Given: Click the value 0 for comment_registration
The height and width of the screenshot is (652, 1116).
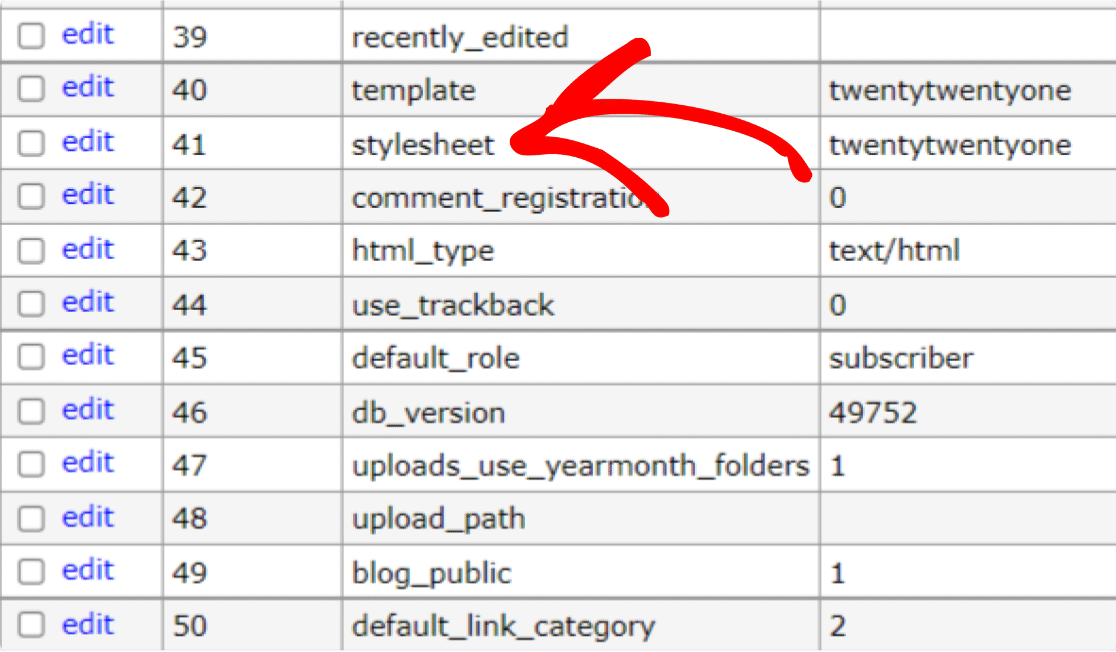Looking at the screenshot, I should click(x=838, y=197).
